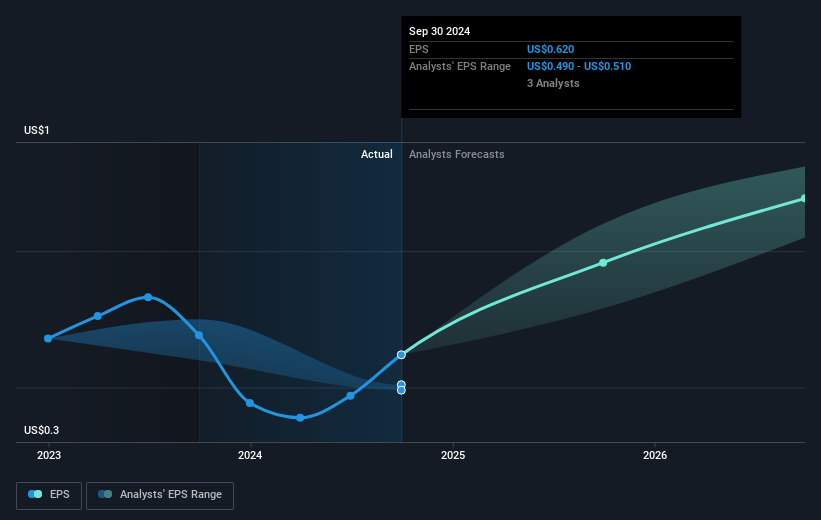Click the EPS peak point in mid-2023
The width and height of the screenshot is (821, 520).
[x=148, y=297]
